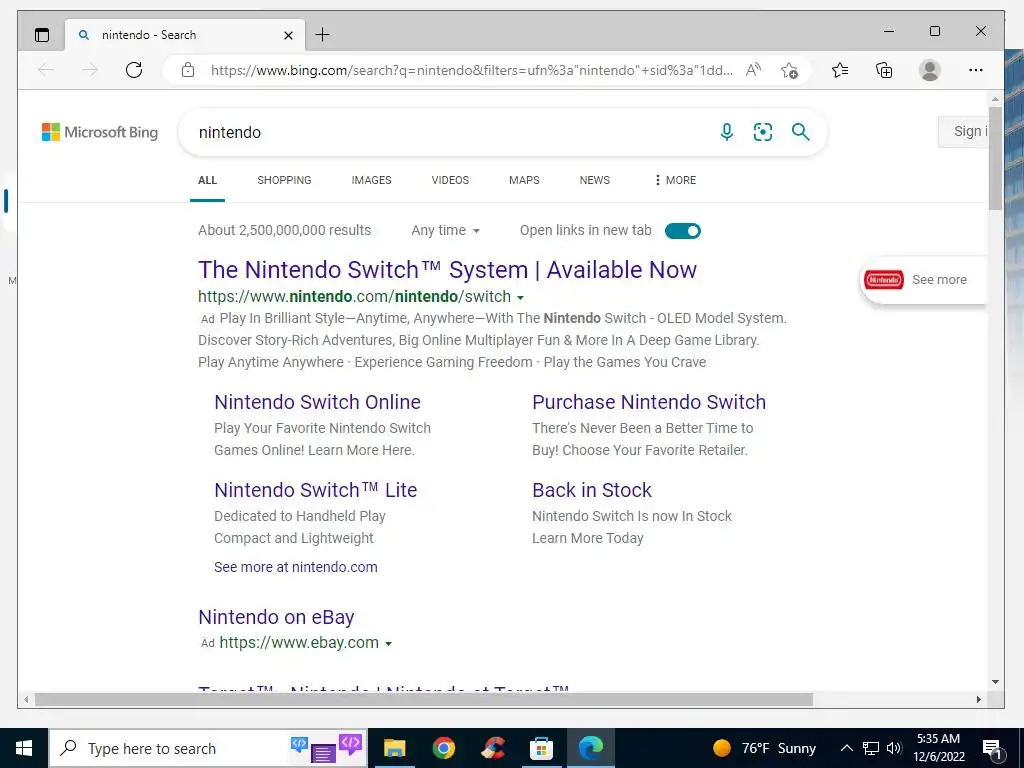Click the Nintendo logo See more card

pos(922,280)
